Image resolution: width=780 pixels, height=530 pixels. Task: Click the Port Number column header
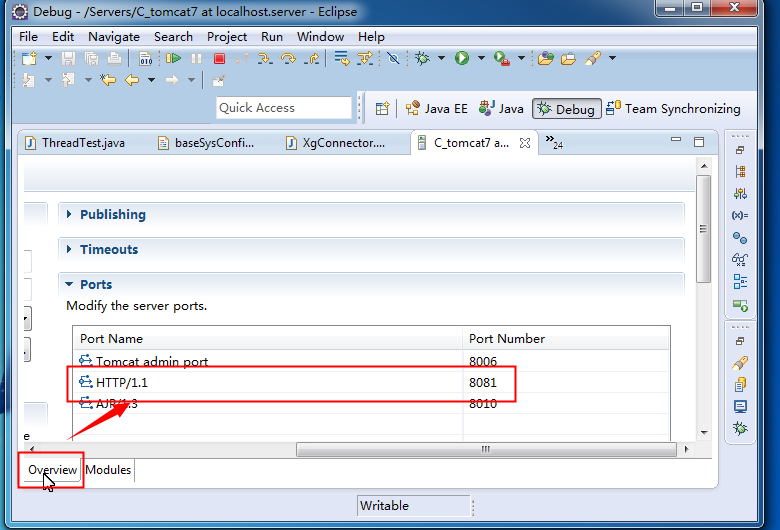pos(566,338)
